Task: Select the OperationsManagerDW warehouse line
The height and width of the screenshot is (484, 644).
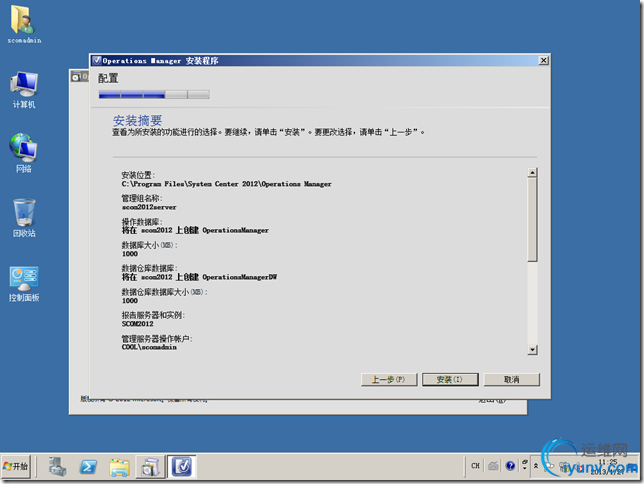Action: point(199,277)
